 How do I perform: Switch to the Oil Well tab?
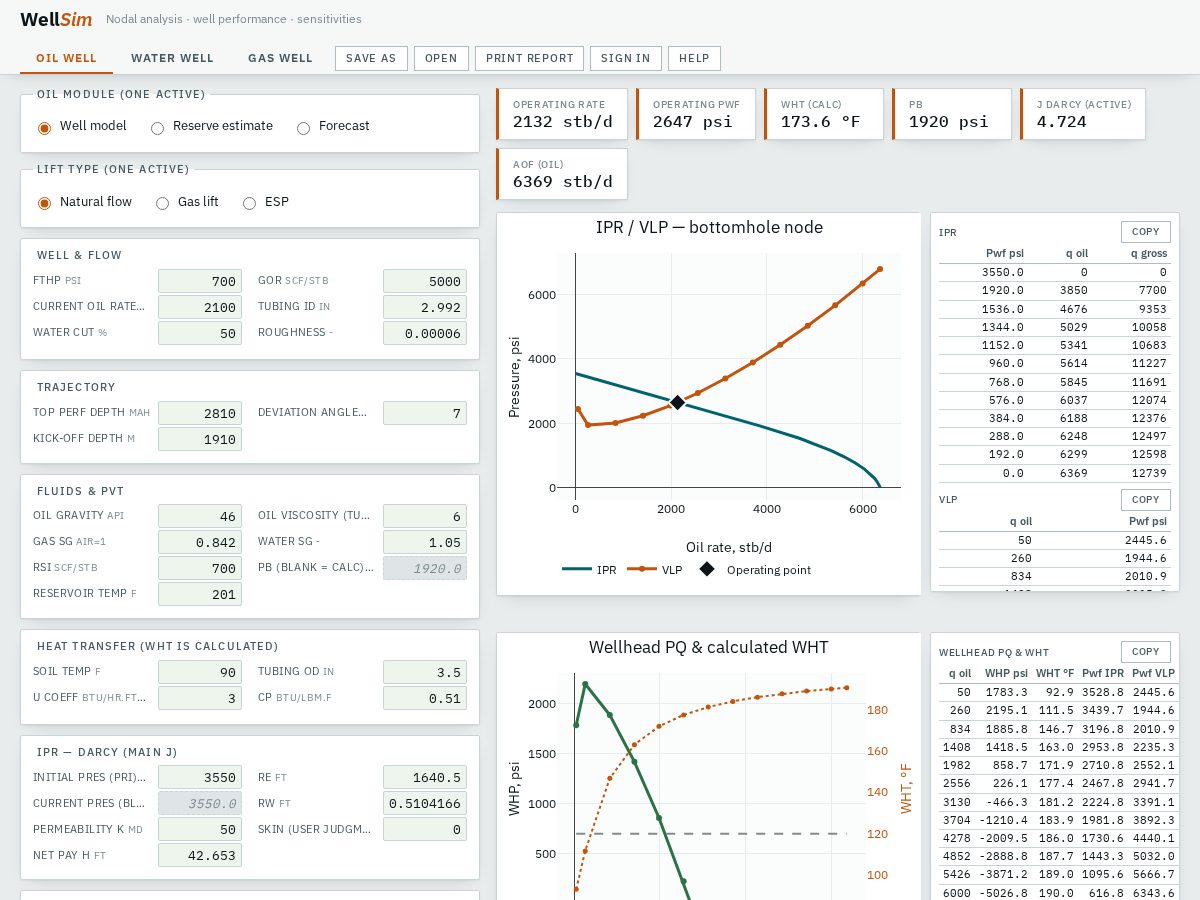tap(67, 58)
